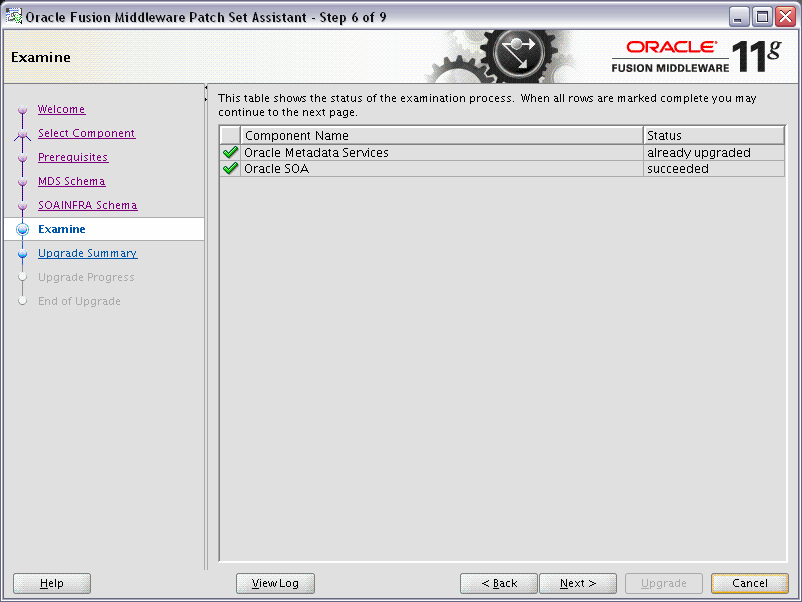Image resolution: width=802 pixels, height=602 pixels.
Task: Click green checkmark beside Oracle Metadata Services
Action: coord(231,152)
